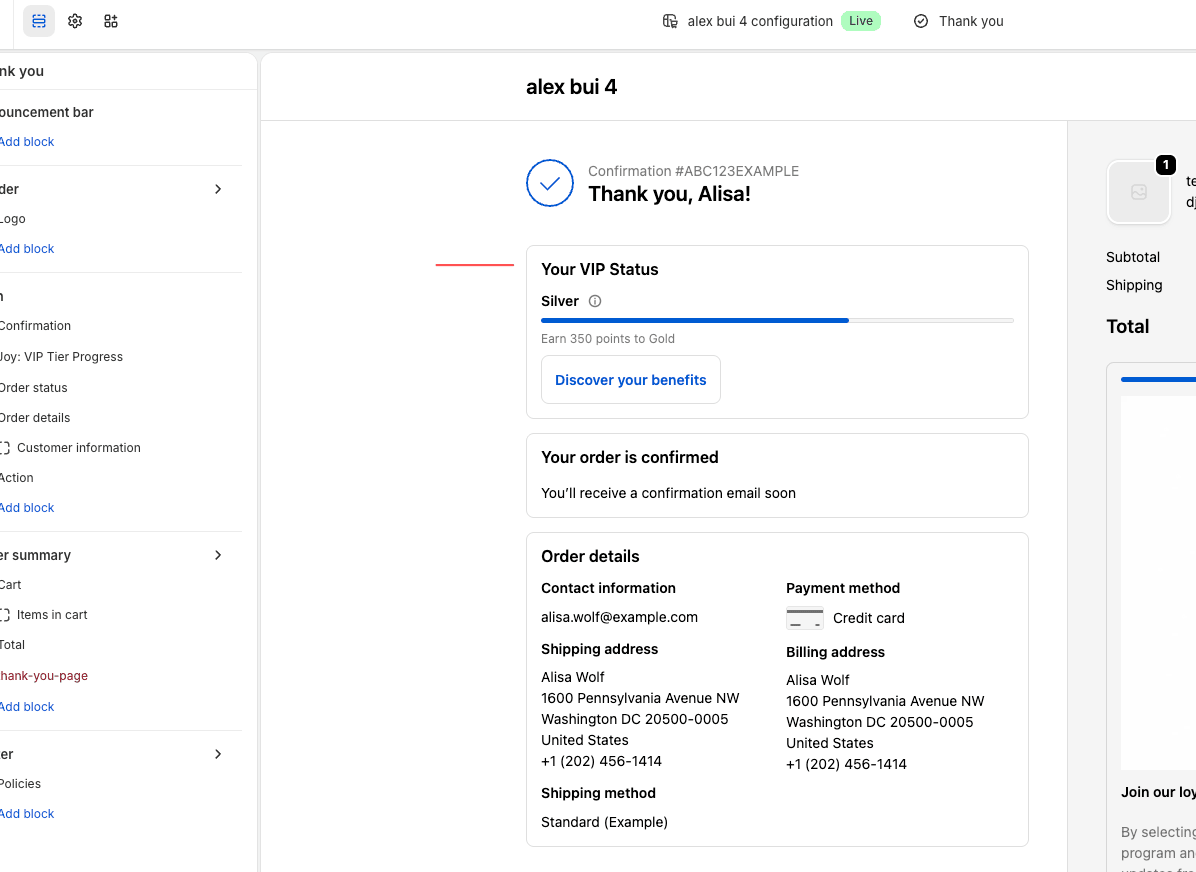Click the credit card payment icon

(x=805, y=618)
